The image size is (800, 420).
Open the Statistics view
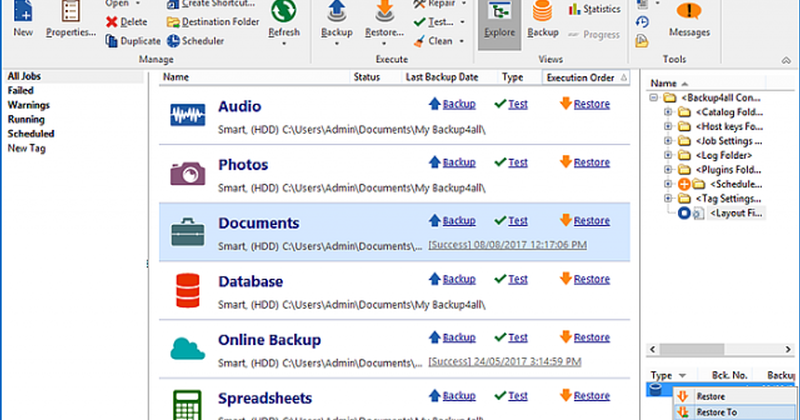[594, 9]
